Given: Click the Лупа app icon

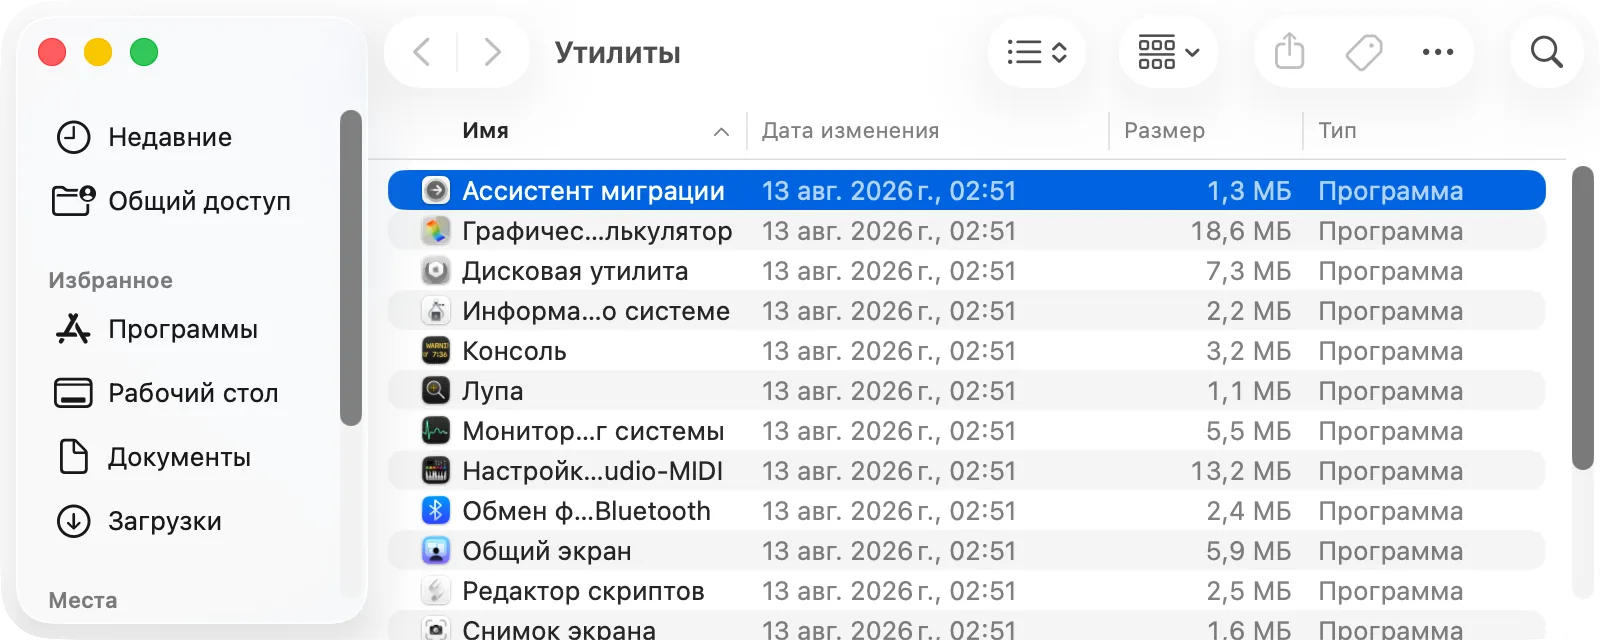Looking at the screenshot, I should (436, 390).
